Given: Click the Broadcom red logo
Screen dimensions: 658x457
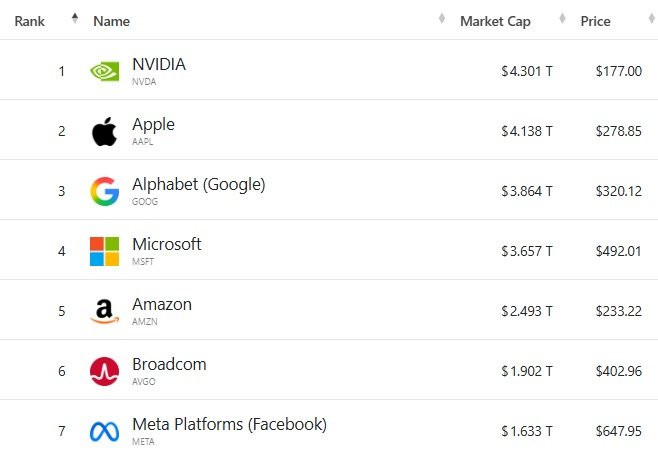Looking at the screenshot, I should [104, 371].
